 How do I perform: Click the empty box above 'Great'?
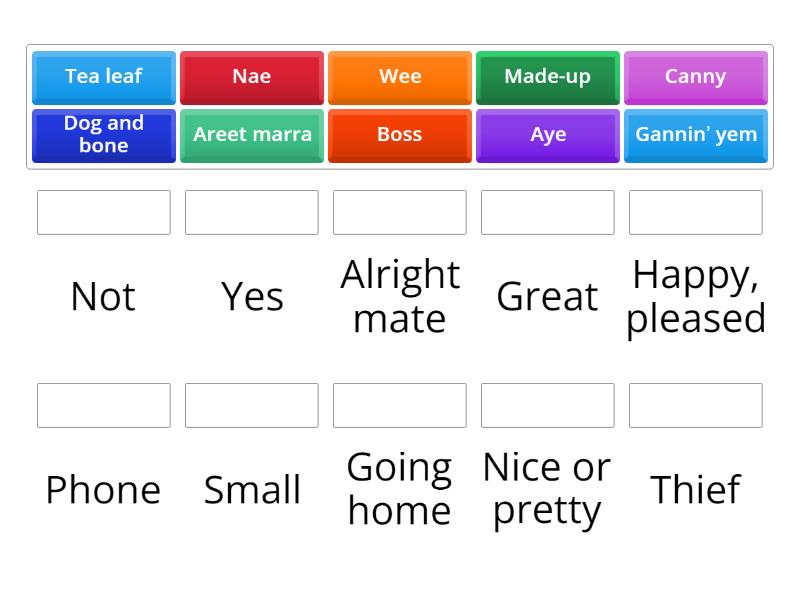(548, 212)
